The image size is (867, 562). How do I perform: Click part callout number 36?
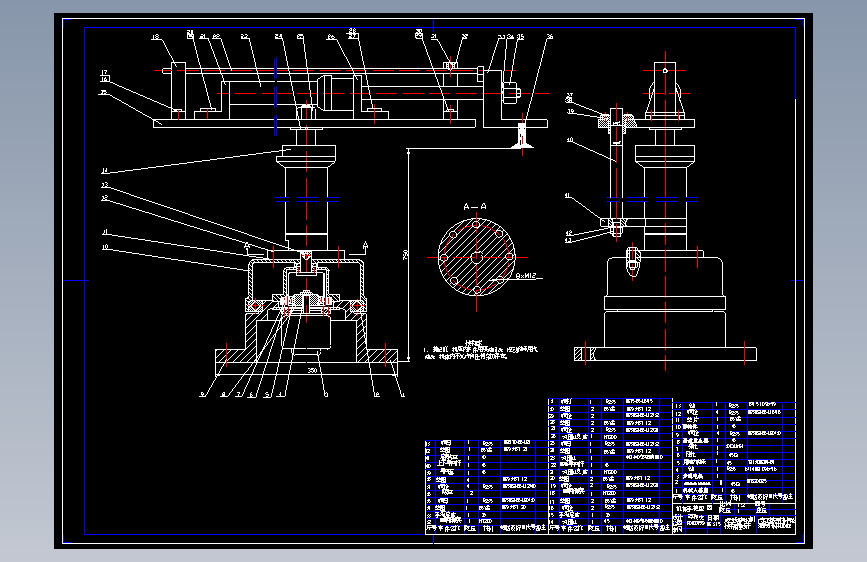(550, 37)
